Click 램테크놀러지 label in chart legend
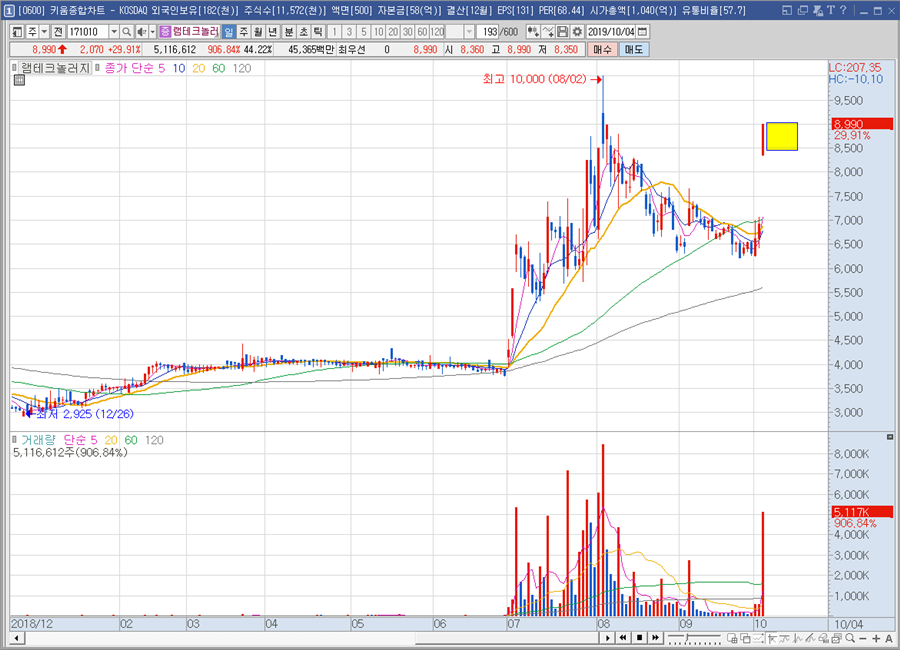 pos(56,68)
